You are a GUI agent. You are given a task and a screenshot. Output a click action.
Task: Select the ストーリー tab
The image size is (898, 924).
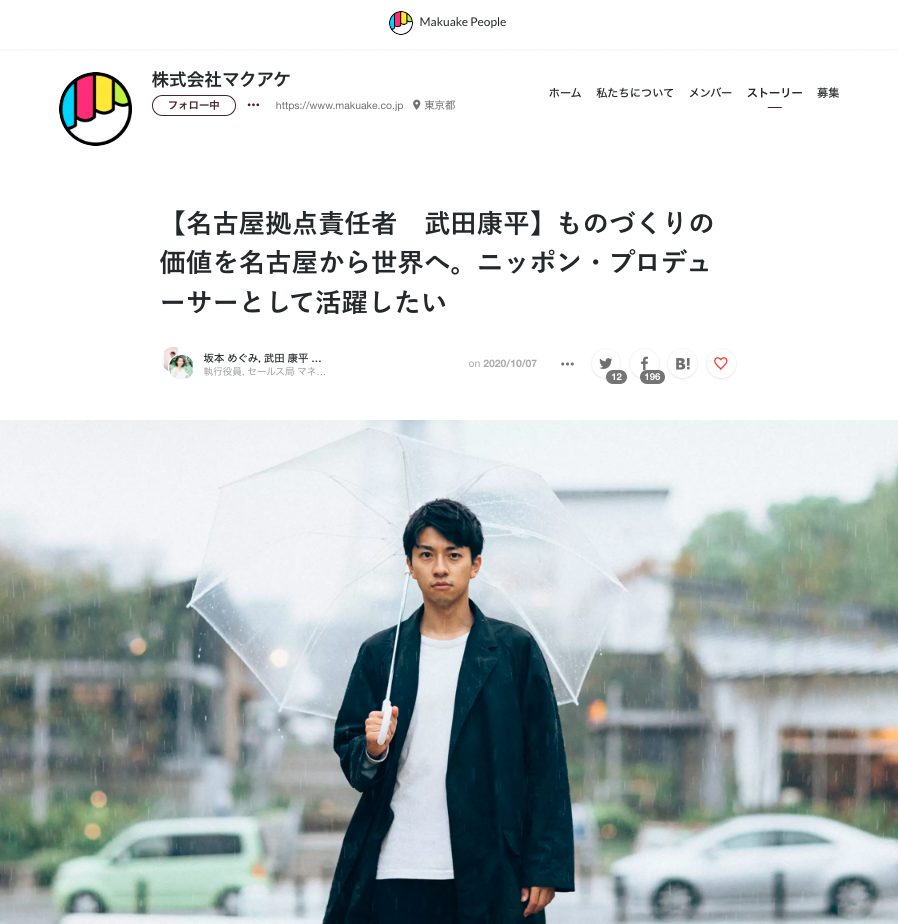click(774, 93)
